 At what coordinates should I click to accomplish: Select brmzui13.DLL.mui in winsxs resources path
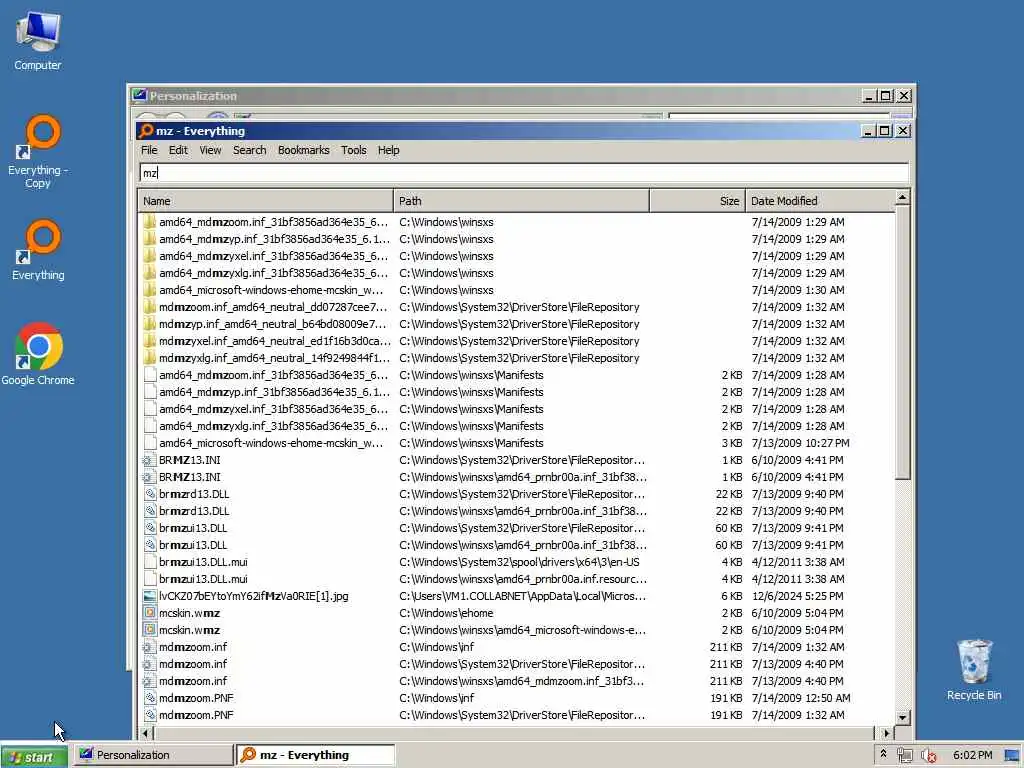pyautogui.click(x=516, y=579)
